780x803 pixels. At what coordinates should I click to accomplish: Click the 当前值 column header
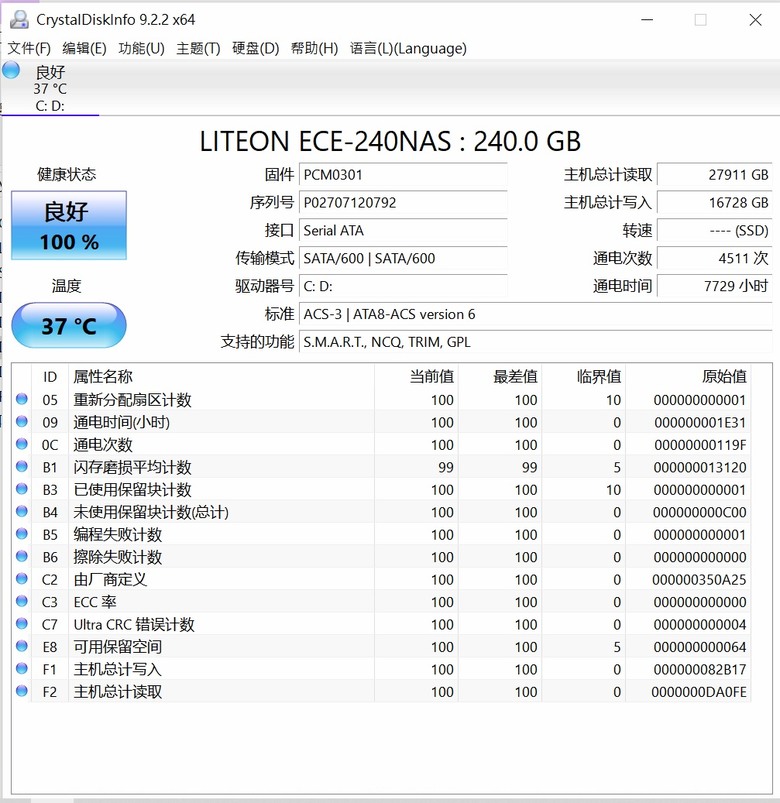coord(416,376)
